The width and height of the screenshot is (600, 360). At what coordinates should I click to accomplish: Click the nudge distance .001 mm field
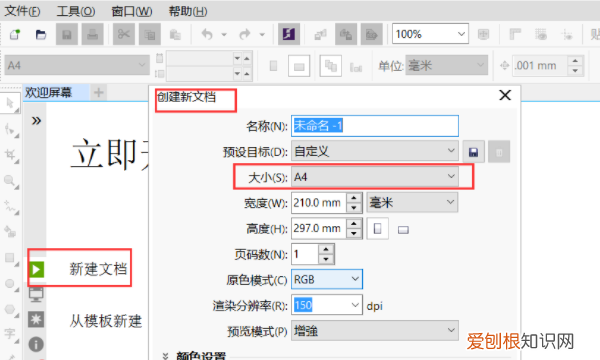(540, 65)
